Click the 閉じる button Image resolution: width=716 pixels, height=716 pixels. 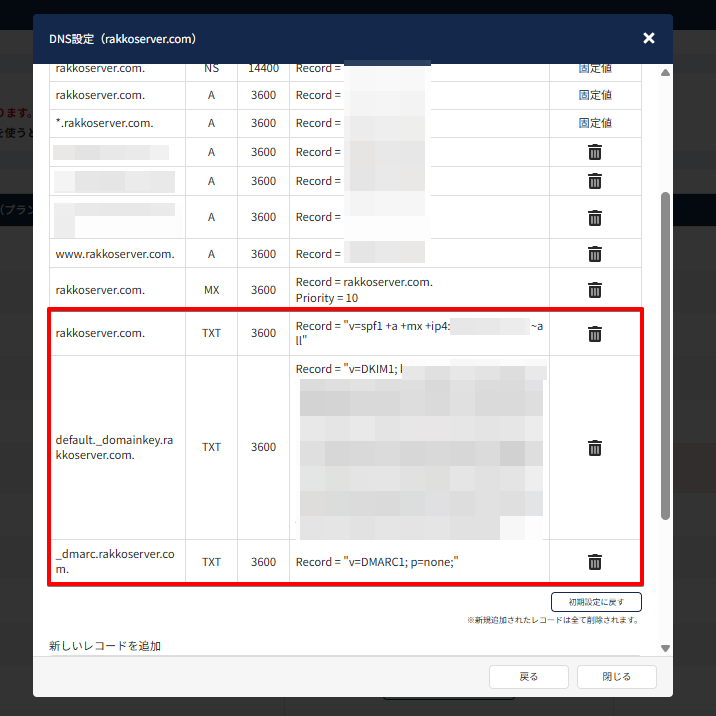tap(617, 677)
